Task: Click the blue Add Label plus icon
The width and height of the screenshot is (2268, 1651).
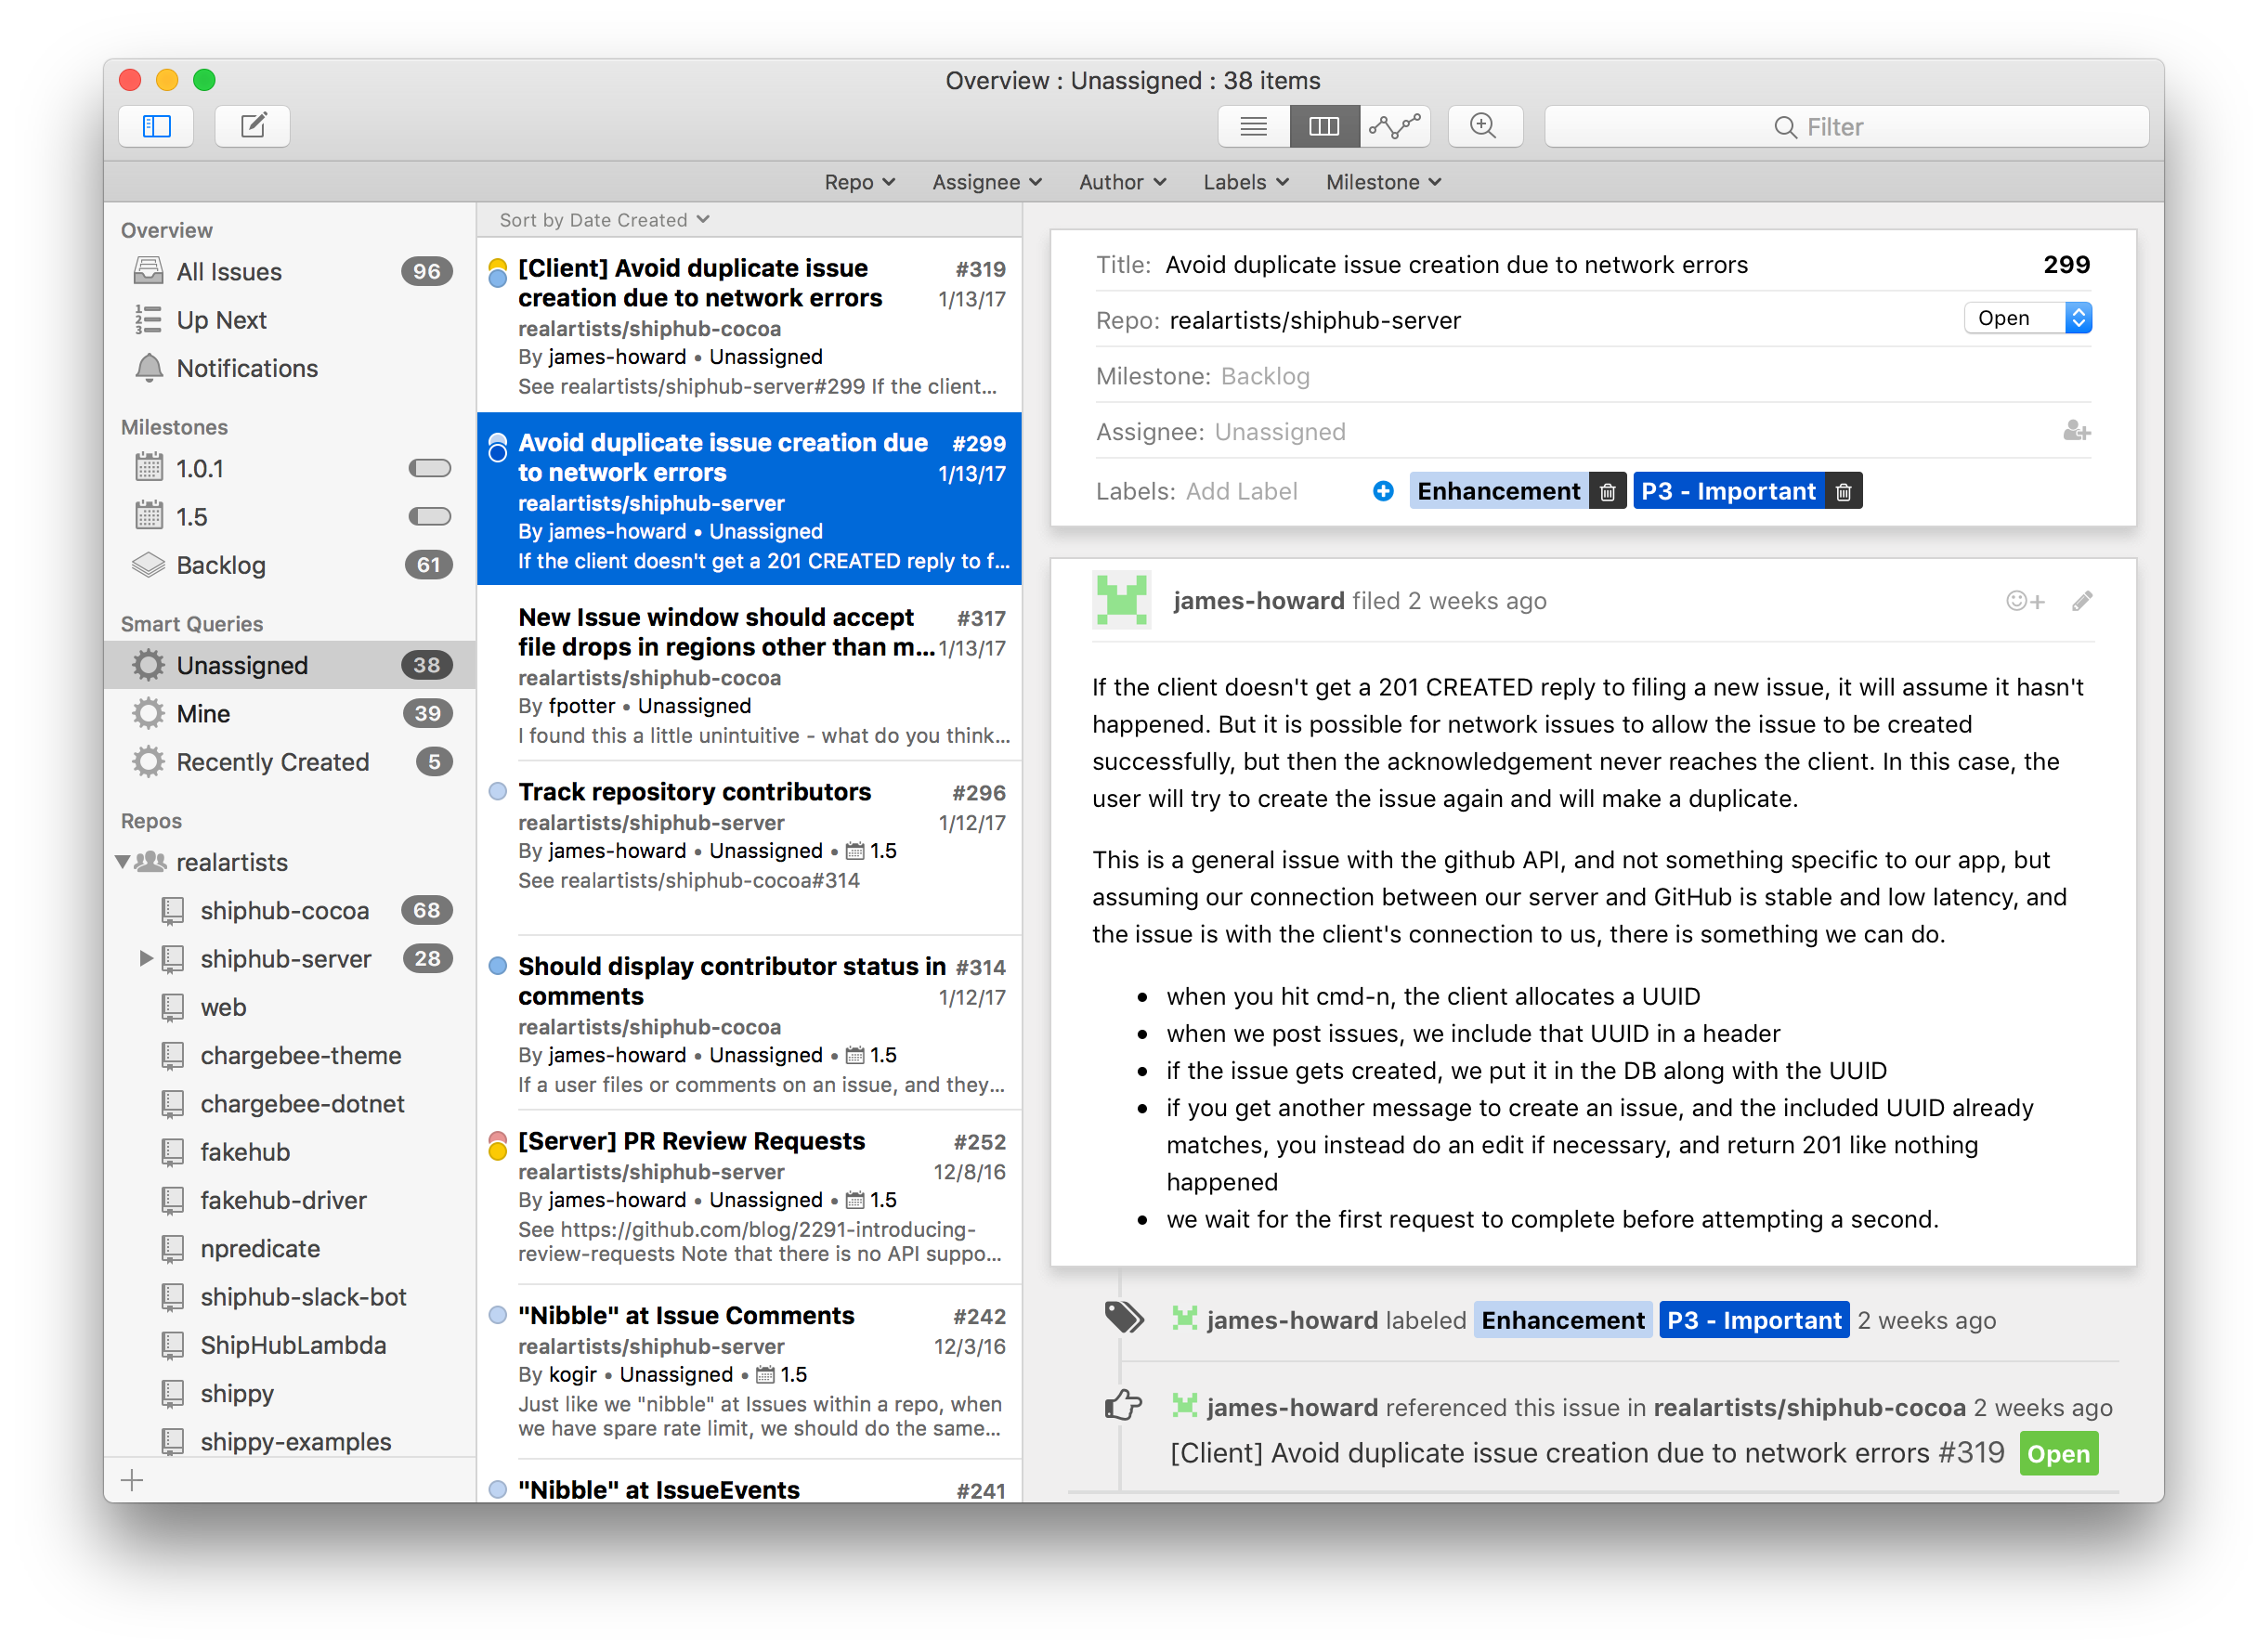Action: 1384,491
